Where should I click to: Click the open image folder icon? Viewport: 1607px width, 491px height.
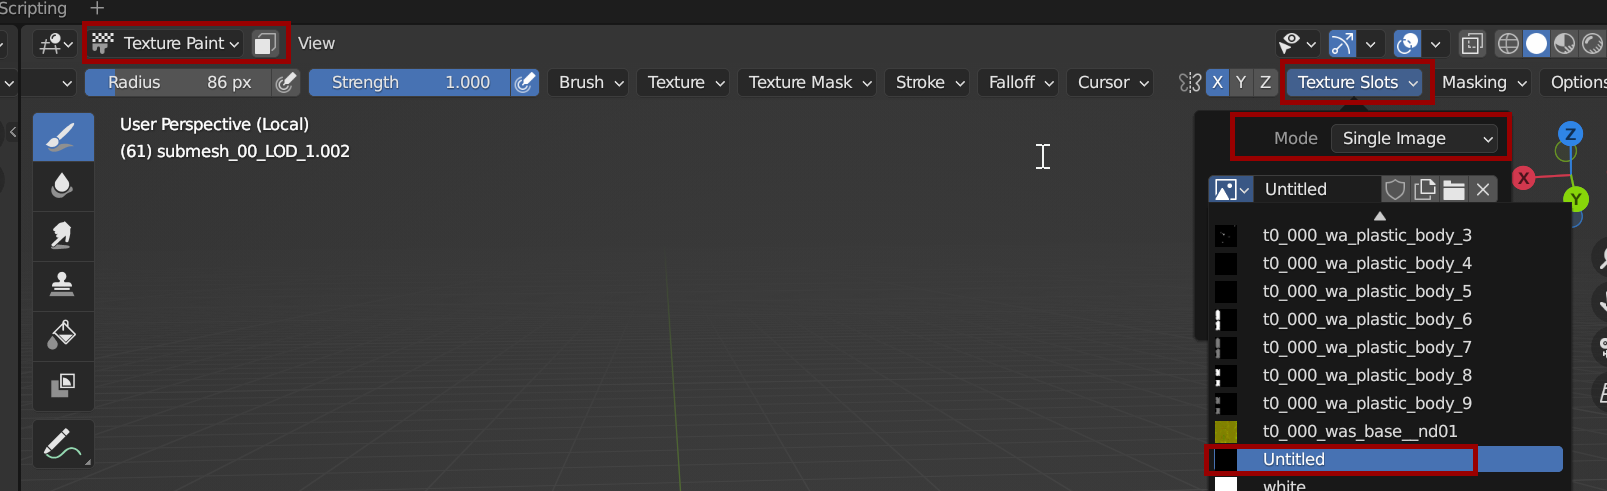1454,190
